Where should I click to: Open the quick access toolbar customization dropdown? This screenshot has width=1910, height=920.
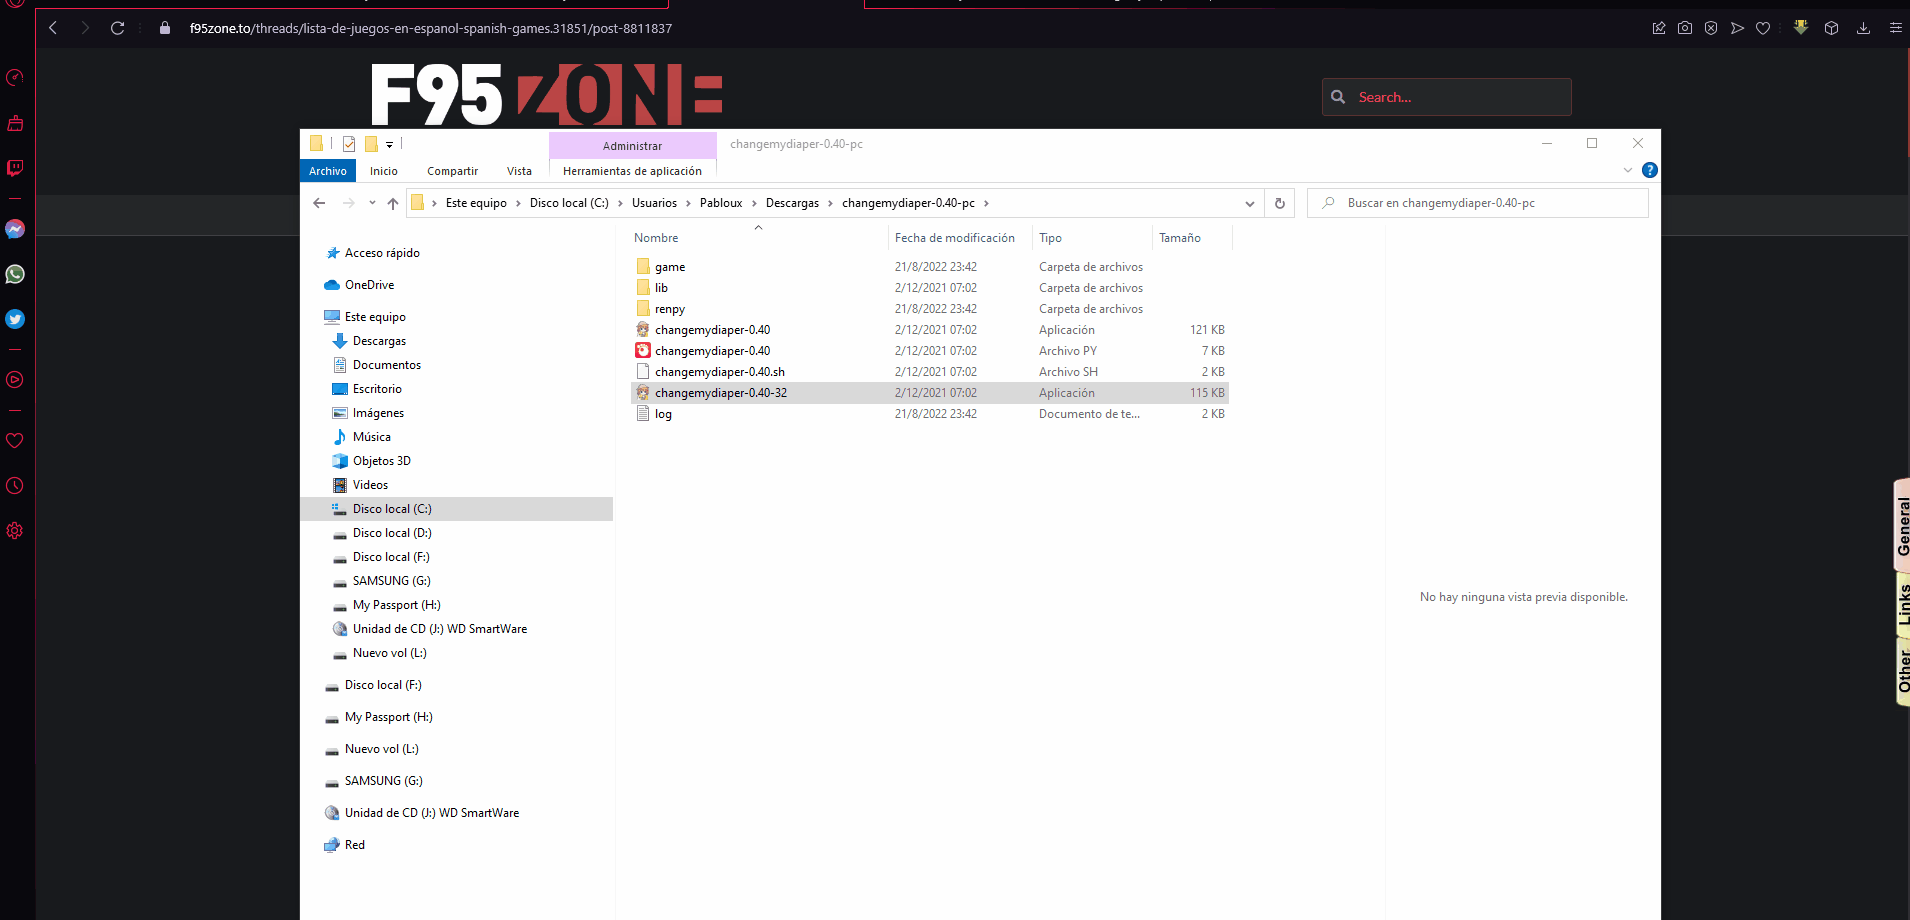390,144
